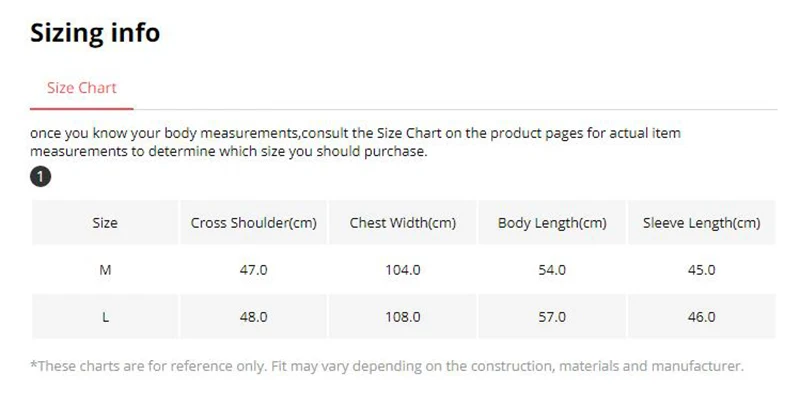Click the 47.0 cross shoulder value

[x=253, y=270]
